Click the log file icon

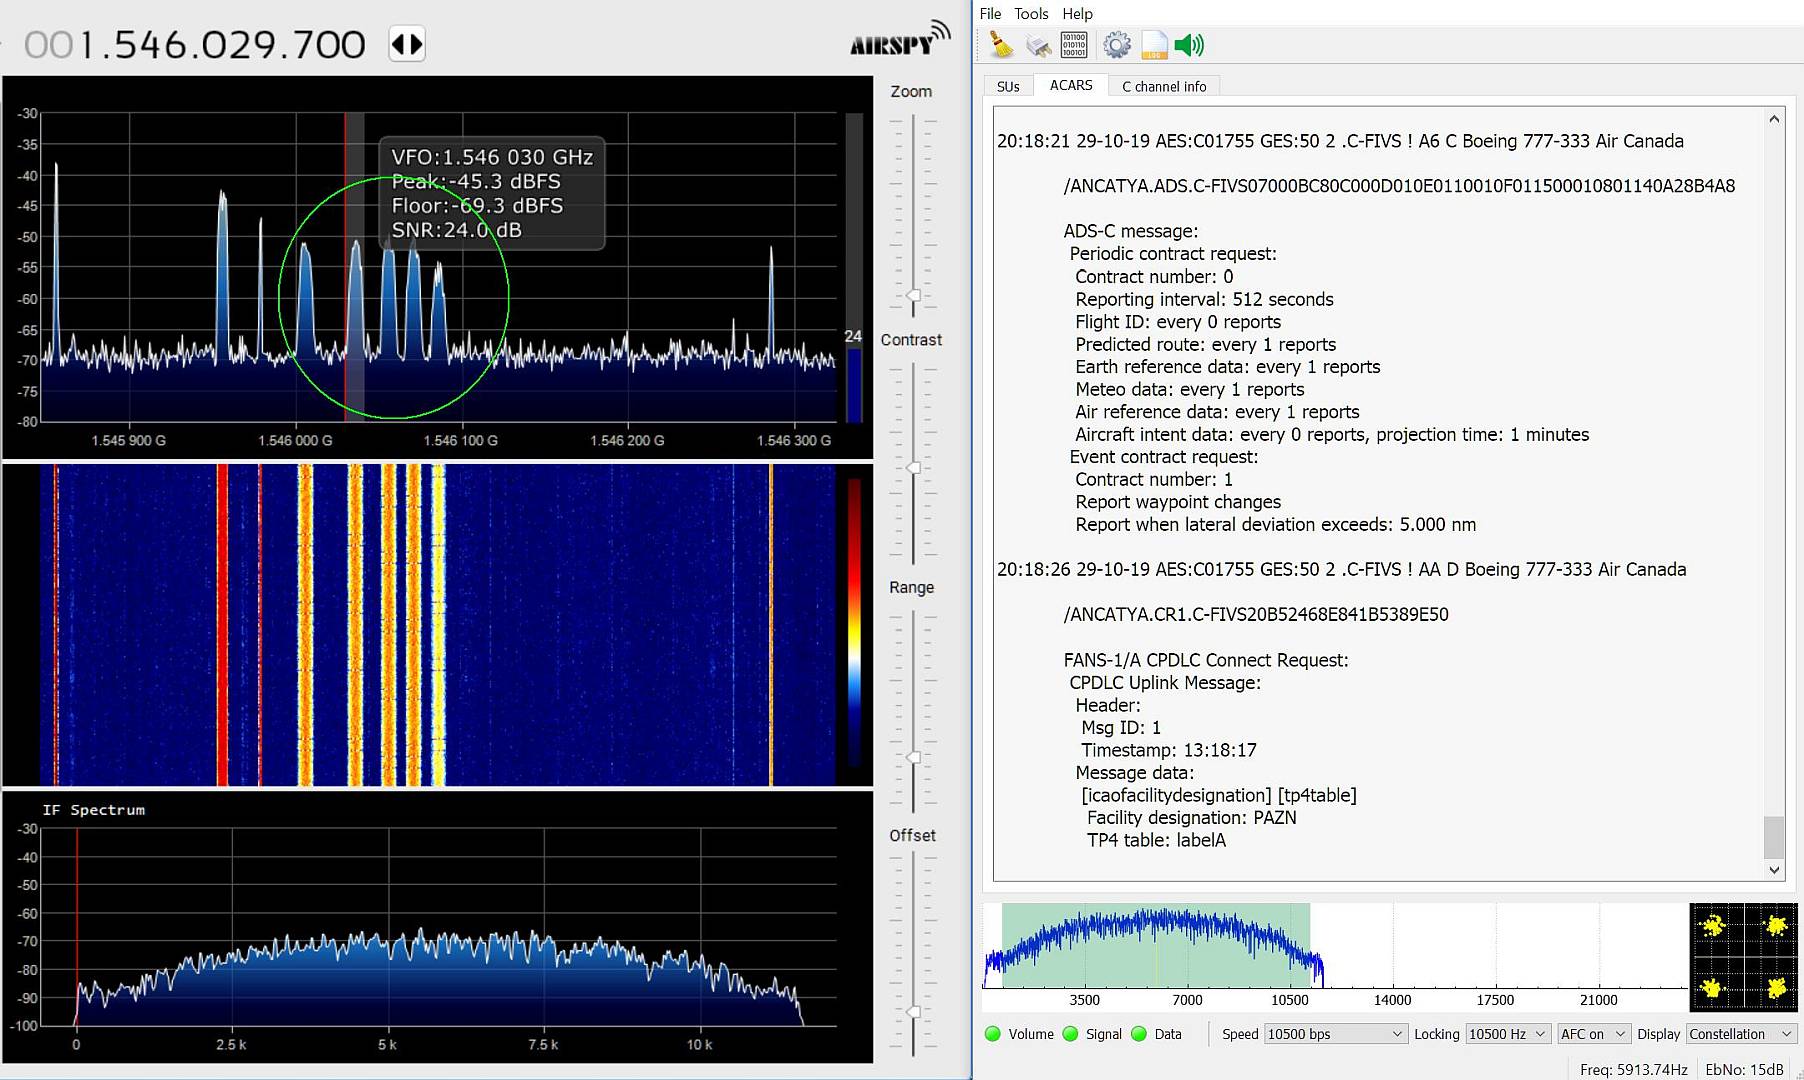click(1154, 45)
